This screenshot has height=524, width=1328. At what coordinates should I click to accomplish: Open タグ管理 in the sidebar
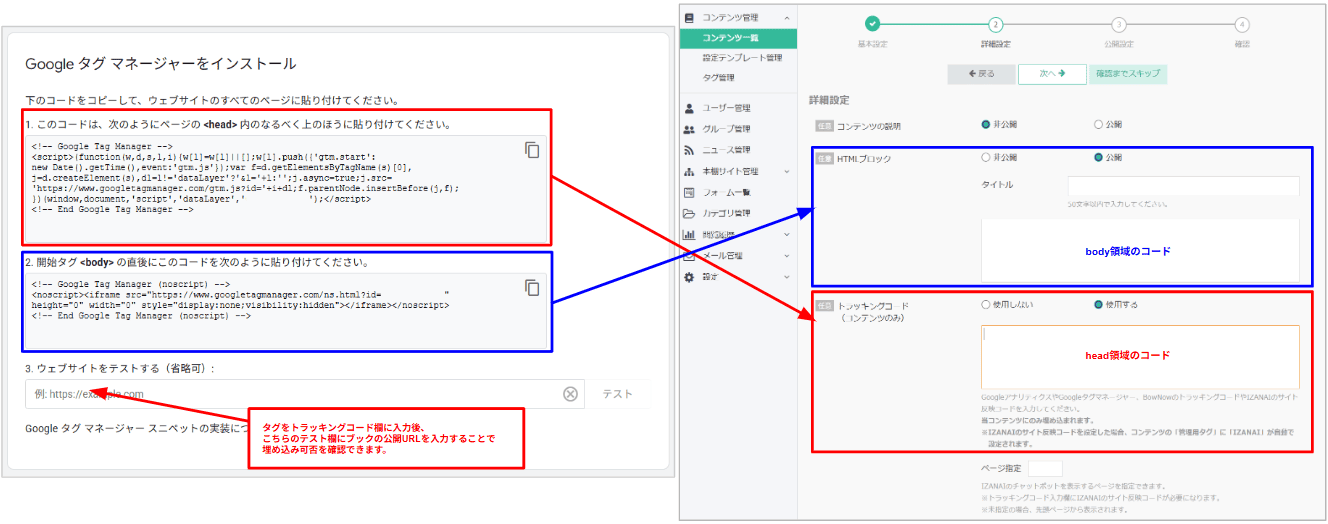tap(718, 78)
